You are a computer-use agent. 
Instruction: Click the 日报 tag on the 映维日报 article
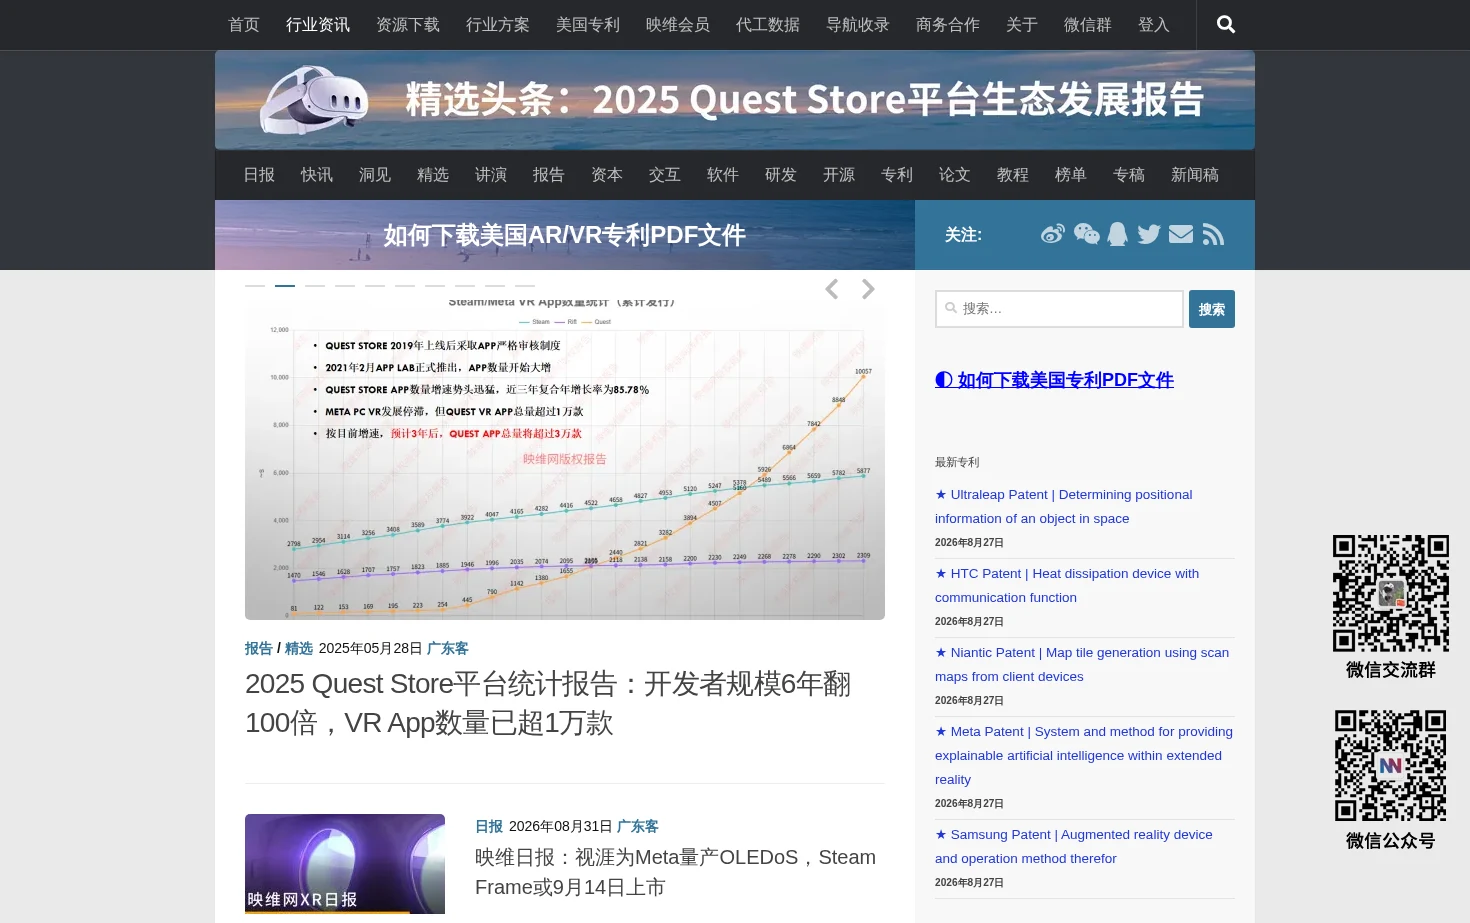489,826
